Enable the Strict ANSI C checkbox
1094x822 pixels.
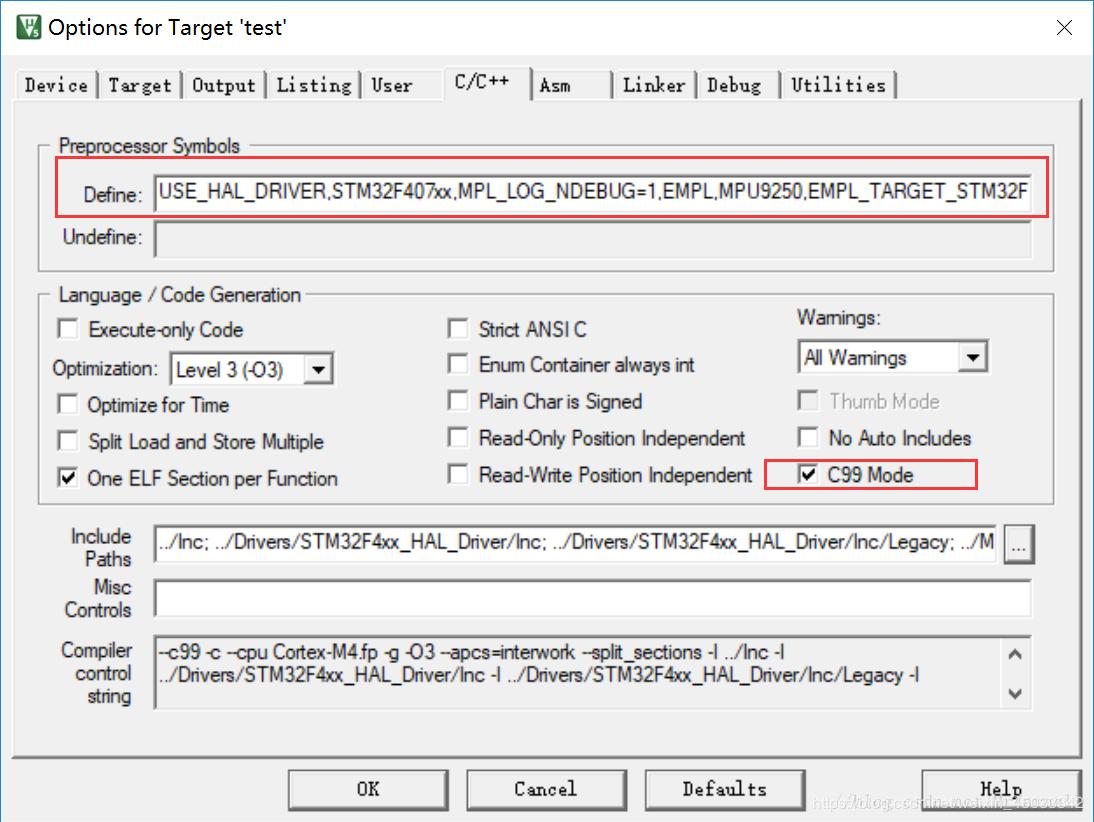(x=458, y=329)
